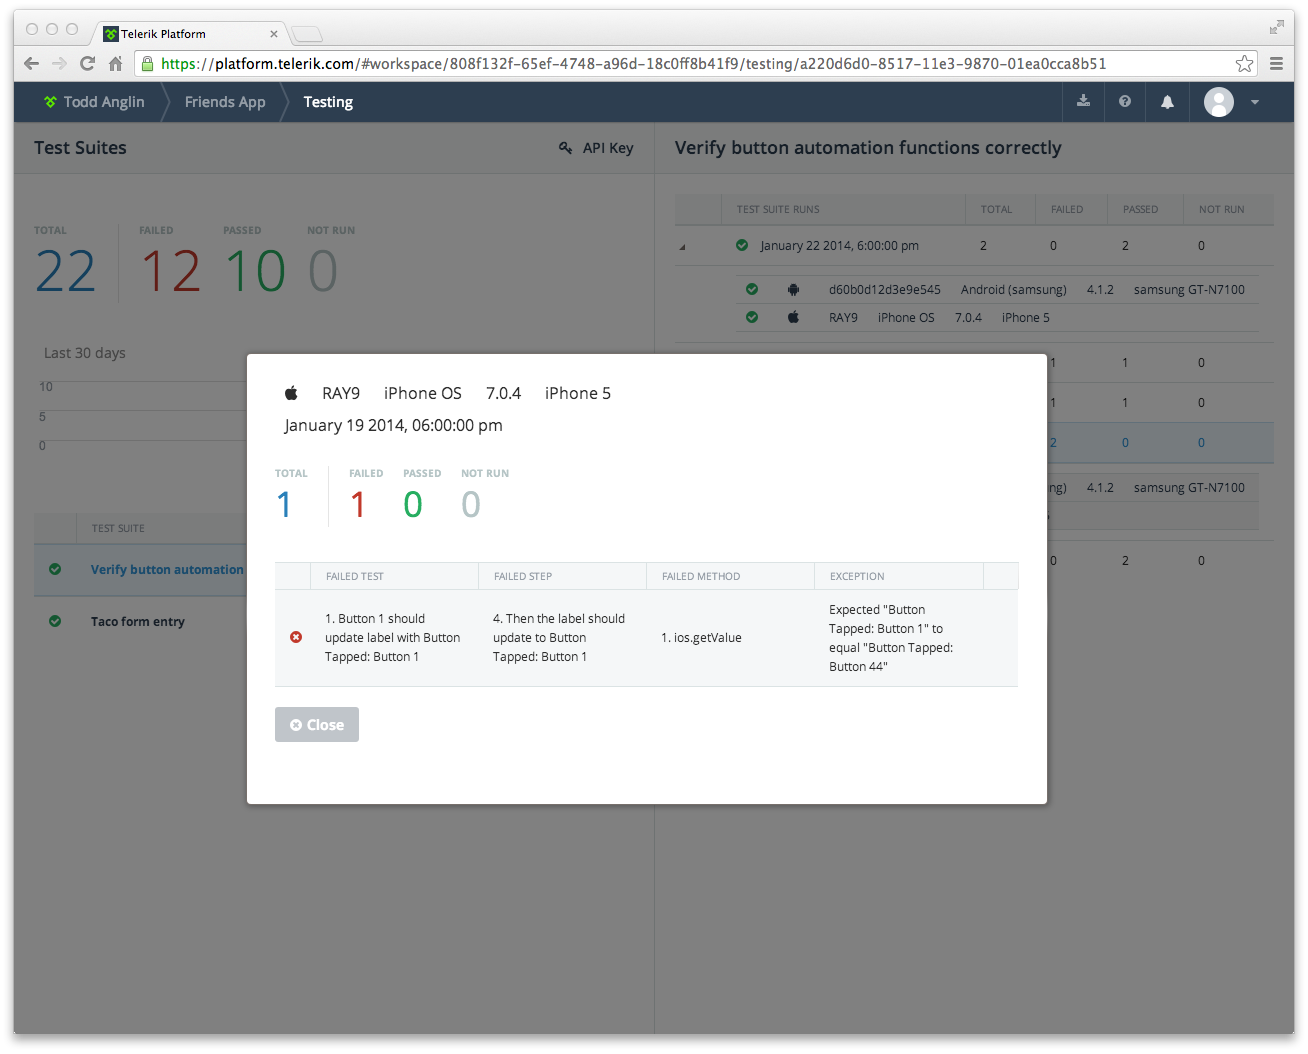
Task: Bookmark this page with the star icon
Action: (x=1244, y=64)
